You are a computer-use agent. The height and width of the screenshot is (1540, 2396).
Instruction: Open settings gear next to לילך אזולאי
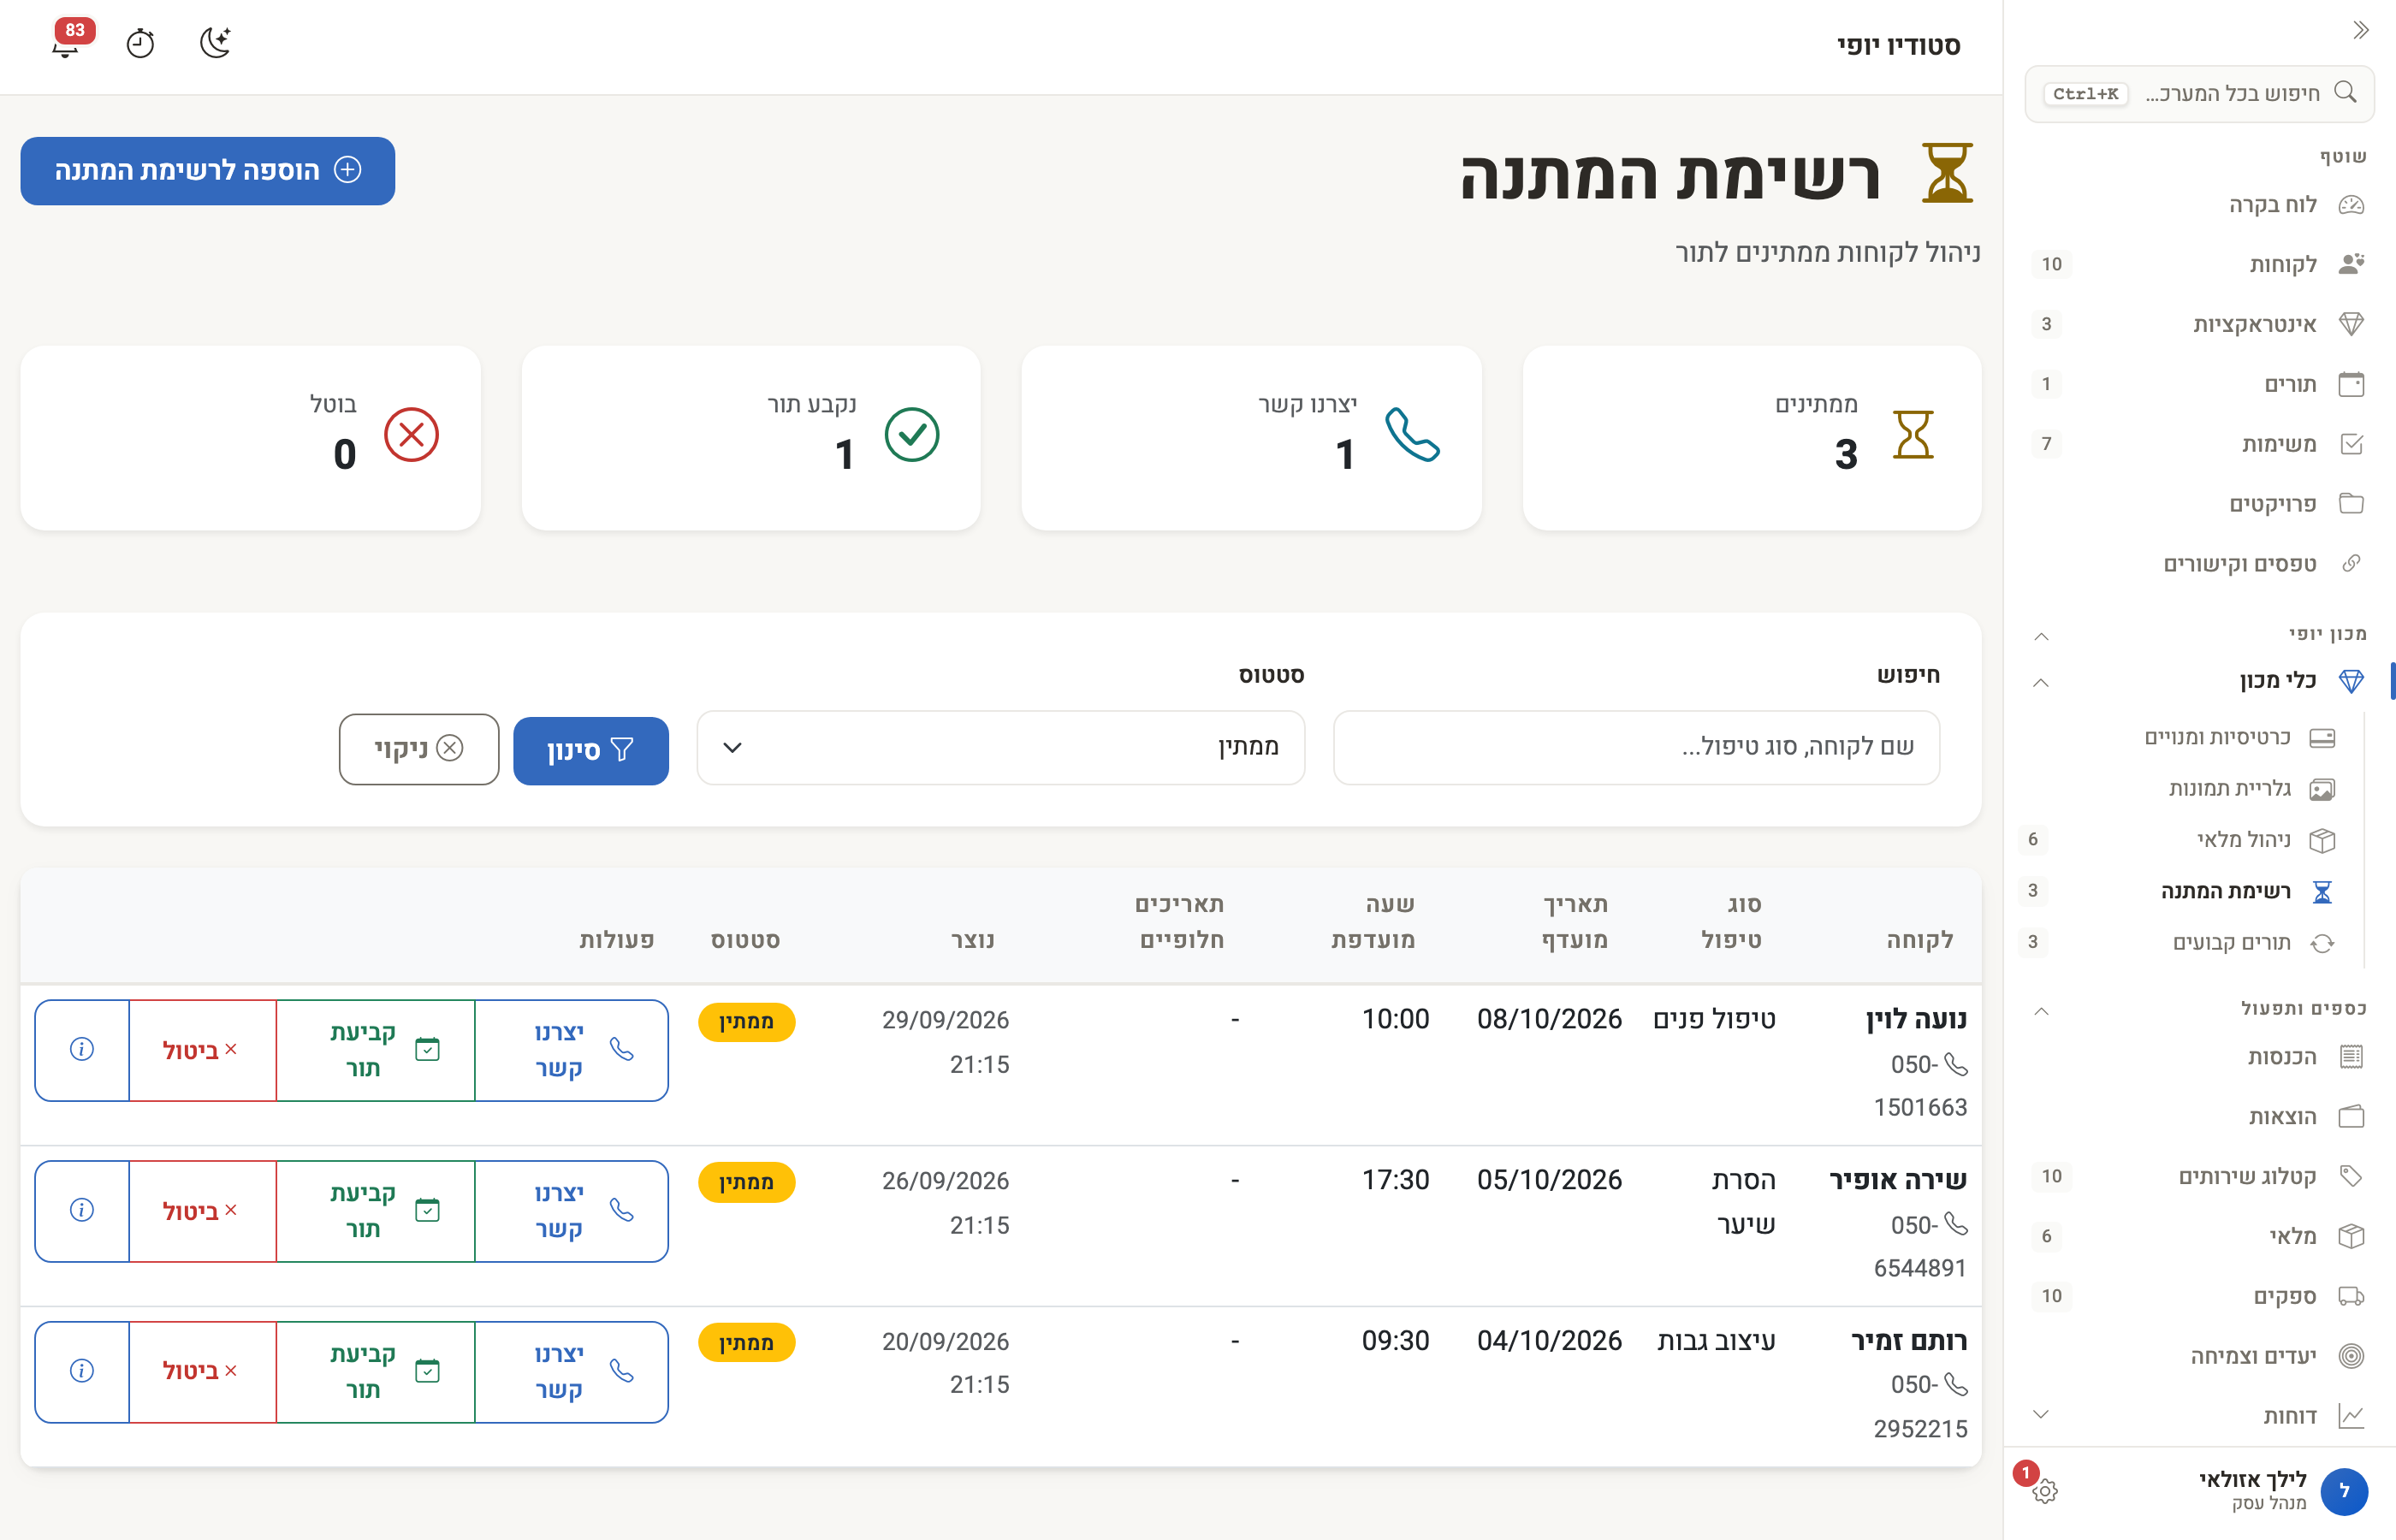[2045, 1490]
